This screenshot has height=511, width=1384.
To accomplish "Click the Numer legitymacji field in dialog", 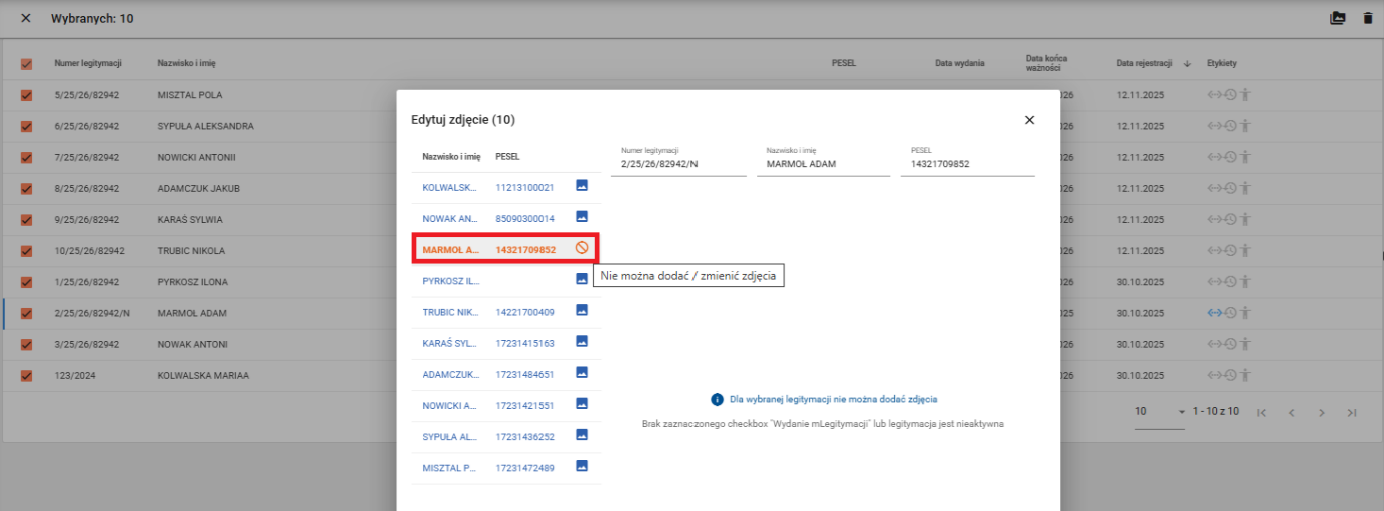I will [678, 164].
